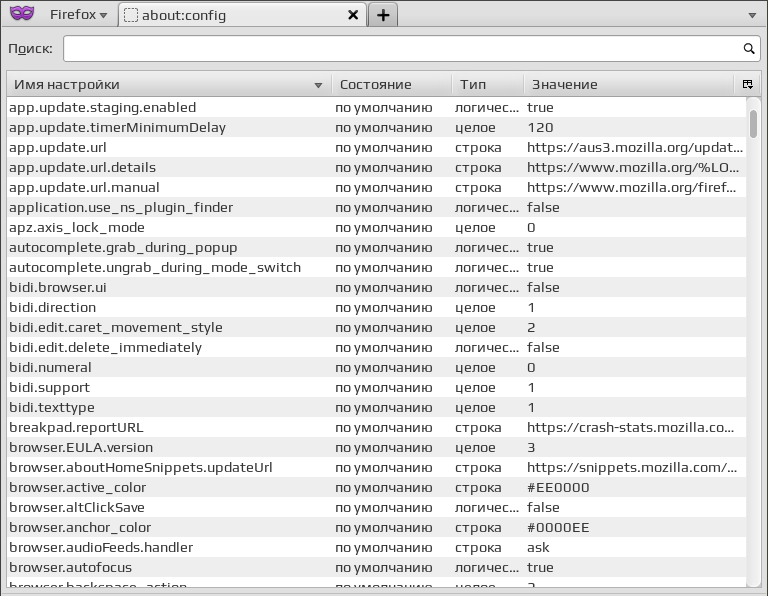The image size is (768, 596).
Task: Select browser.EULA.version preference
Action: click(x=377, y=448)
